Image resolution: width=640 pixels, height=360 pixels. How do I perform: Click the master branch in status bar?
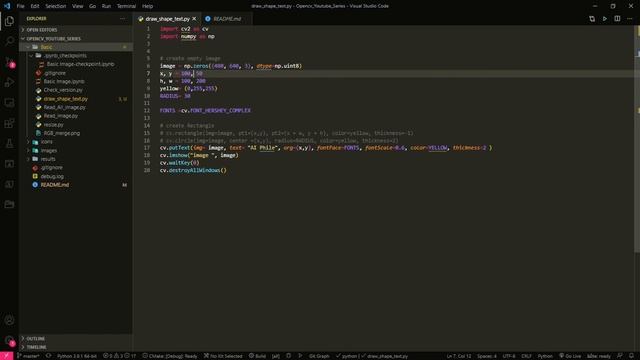pos(28,356)
